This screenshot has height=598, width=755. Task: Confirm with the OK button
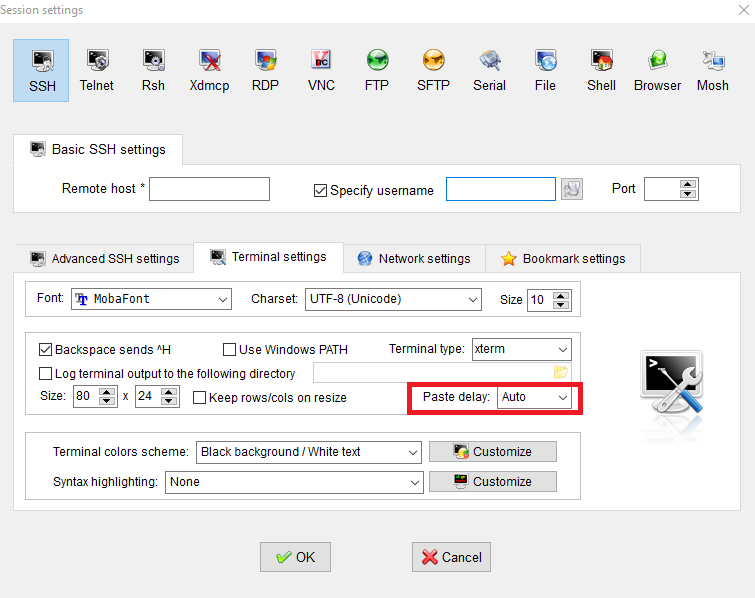pos(295,557)
